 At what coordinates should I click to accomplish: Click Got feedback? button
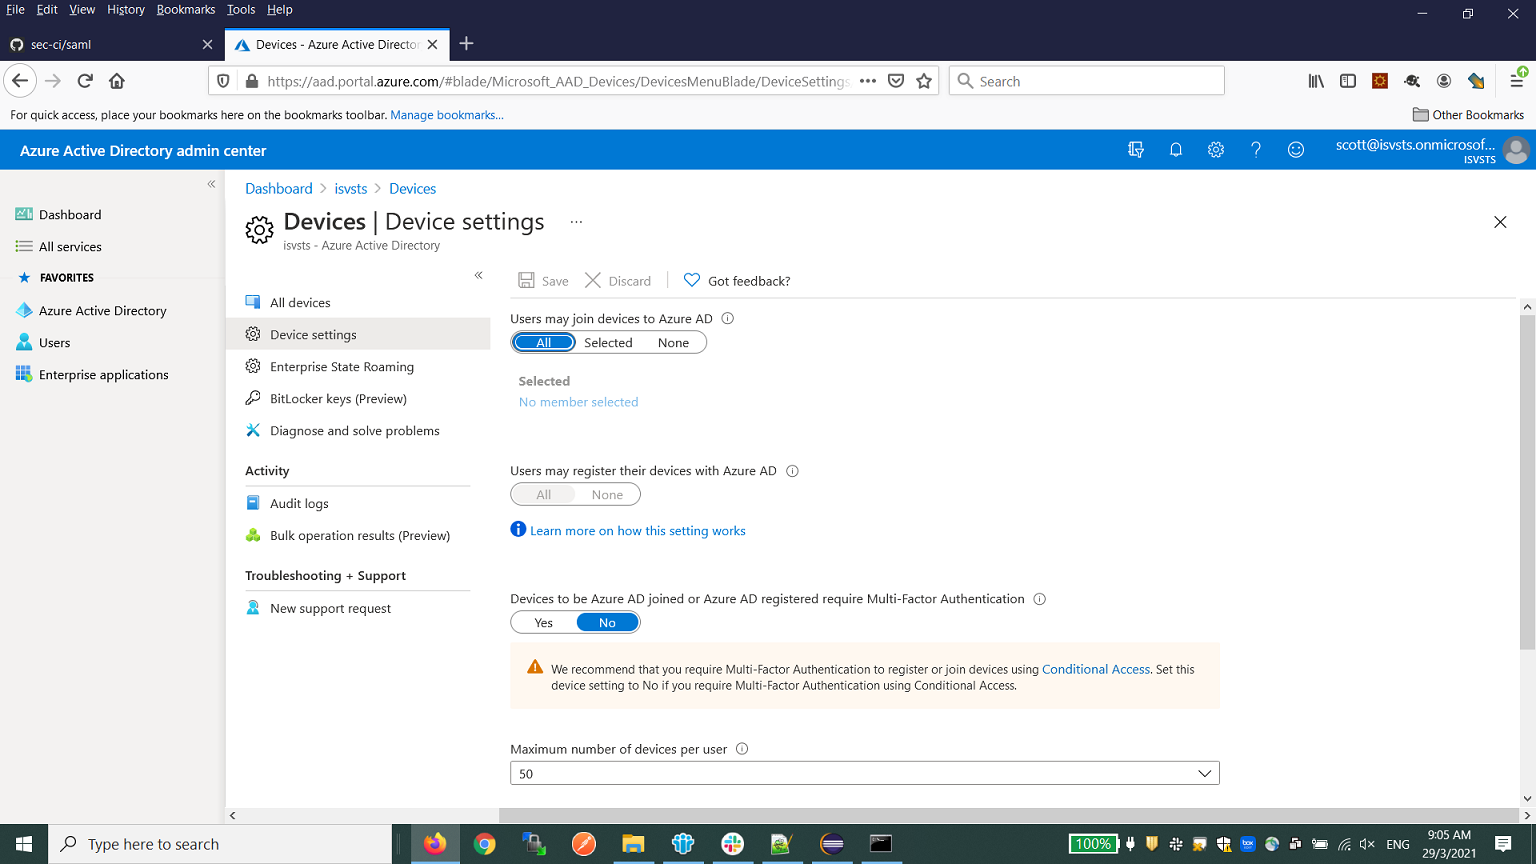point(737,281)
